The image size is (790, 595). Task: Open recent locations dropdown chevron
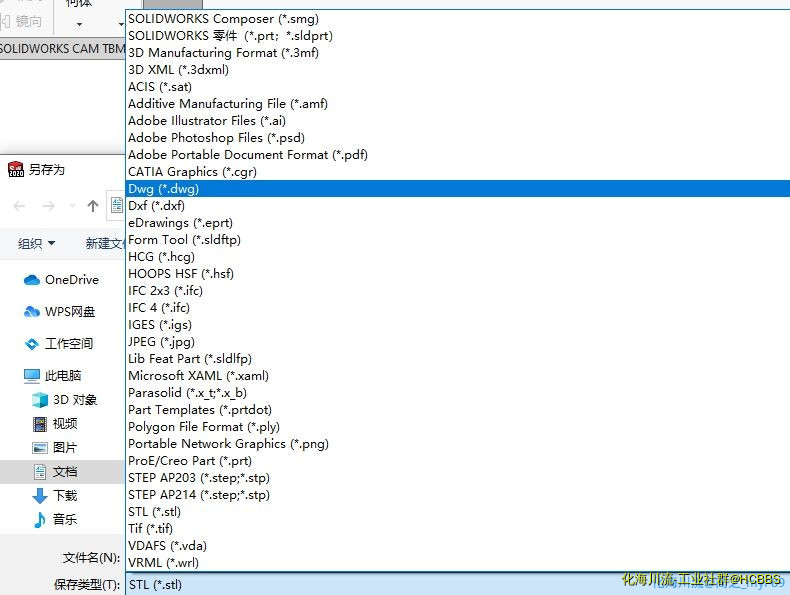pos(72,206)
